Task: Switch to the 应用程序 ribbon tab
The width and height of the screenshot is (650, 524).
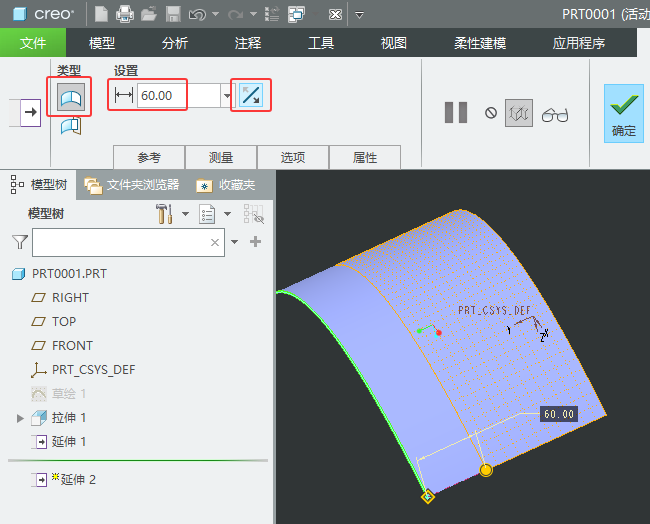Action: coord(578,43)
